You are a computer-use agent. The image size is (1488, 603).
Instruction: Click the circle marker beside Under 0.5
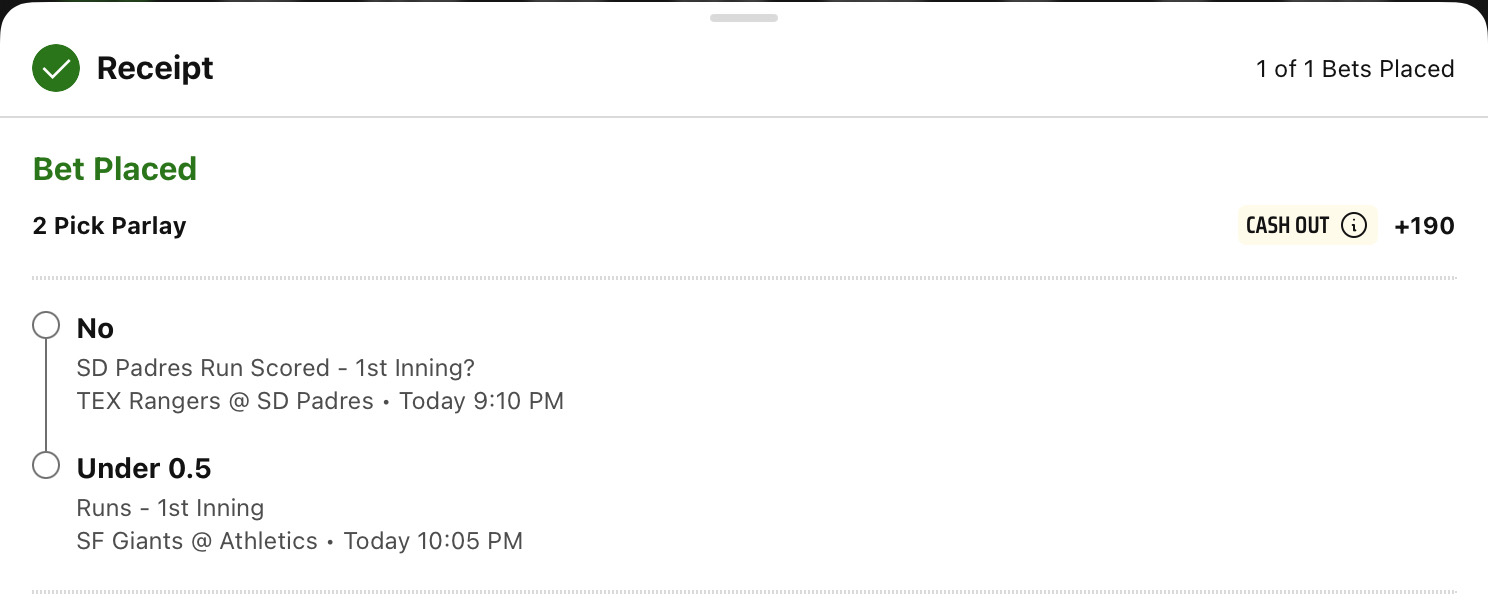46,466
